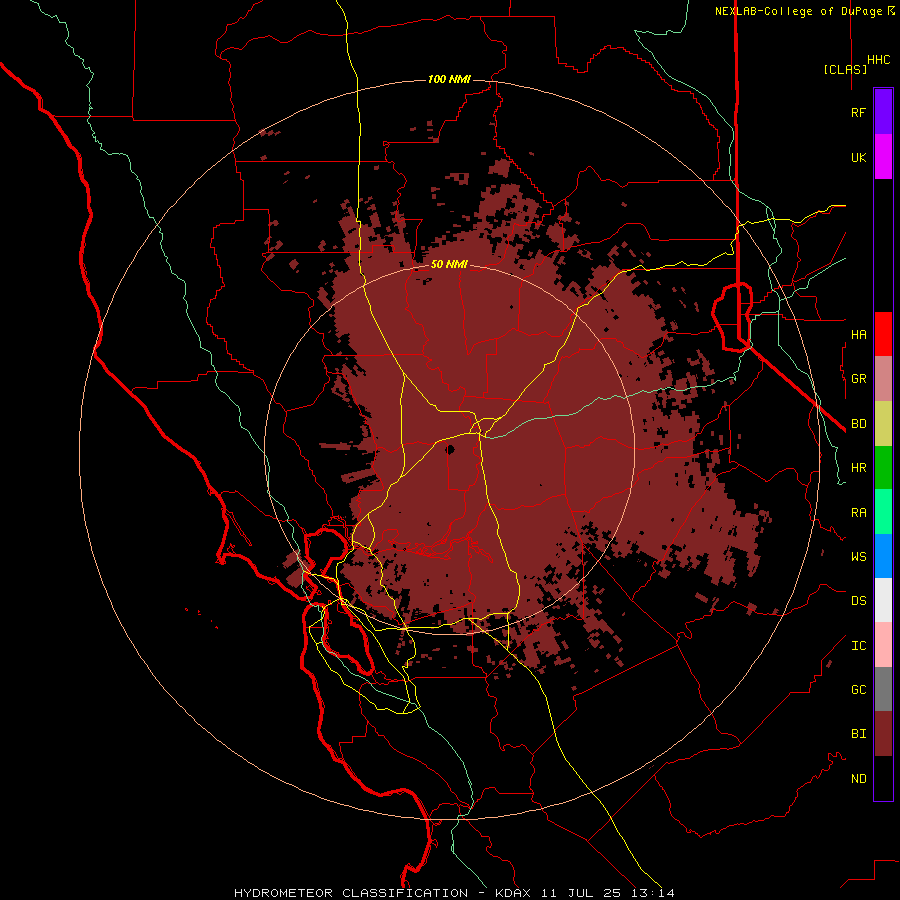Click the RA legend label
This screenshot has height=900, width=900.
pos(858,512)
